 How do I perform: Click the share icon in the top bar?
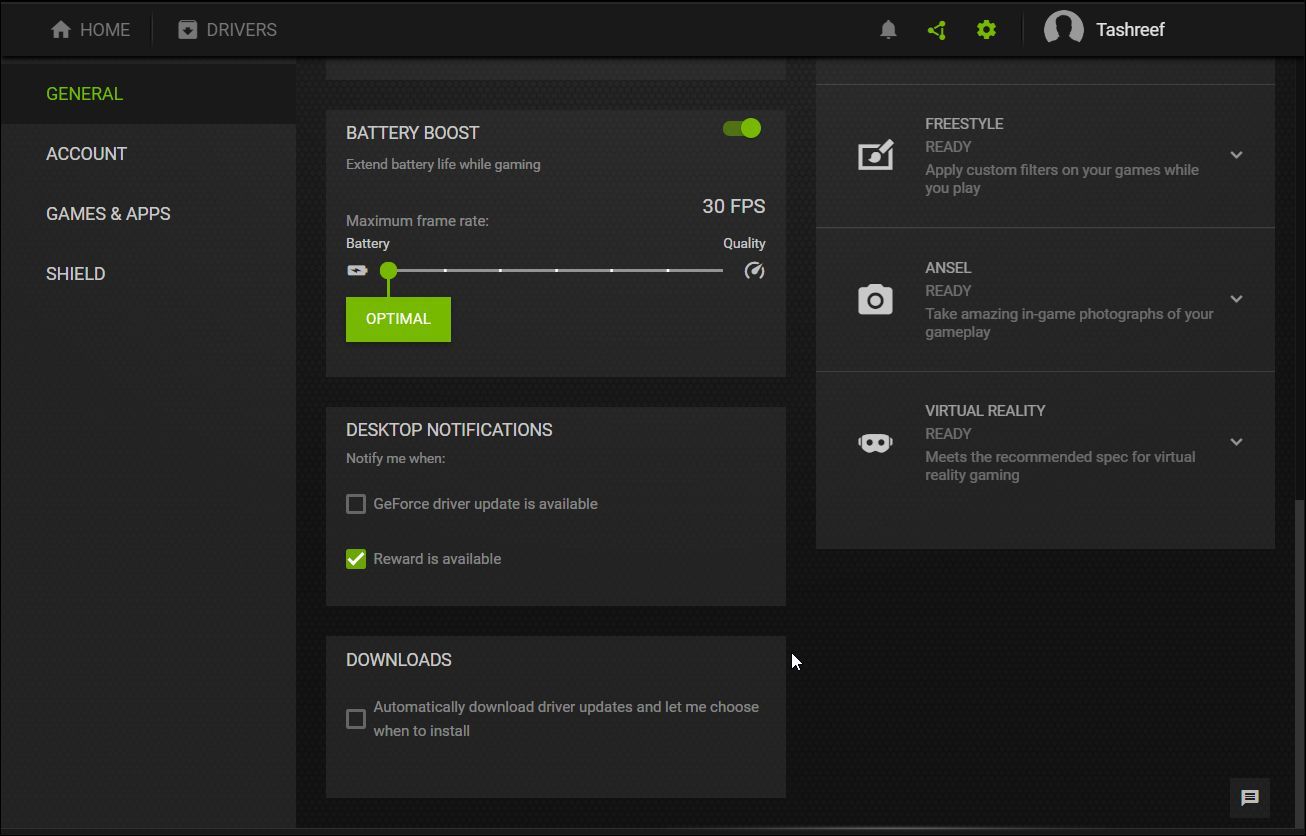(936, 29)
